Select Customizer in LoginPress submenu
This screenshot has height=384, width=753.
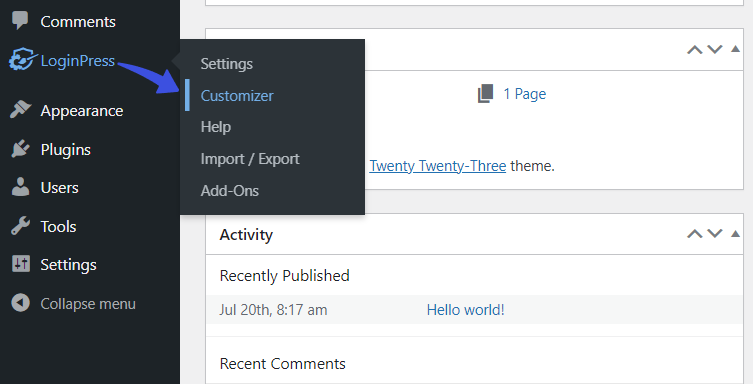tap(237, 96)
